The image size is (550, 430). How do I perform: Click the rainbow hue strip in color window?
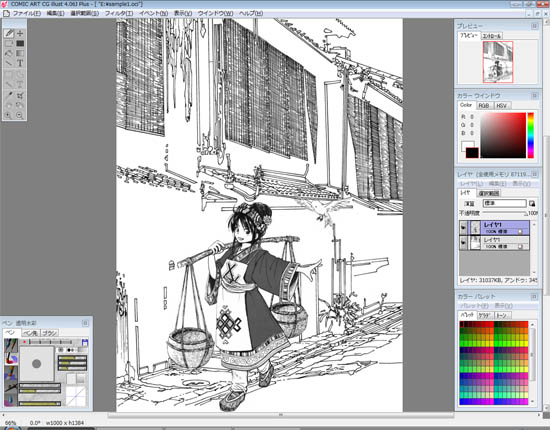pyautogui.click(x=530, y=135)
